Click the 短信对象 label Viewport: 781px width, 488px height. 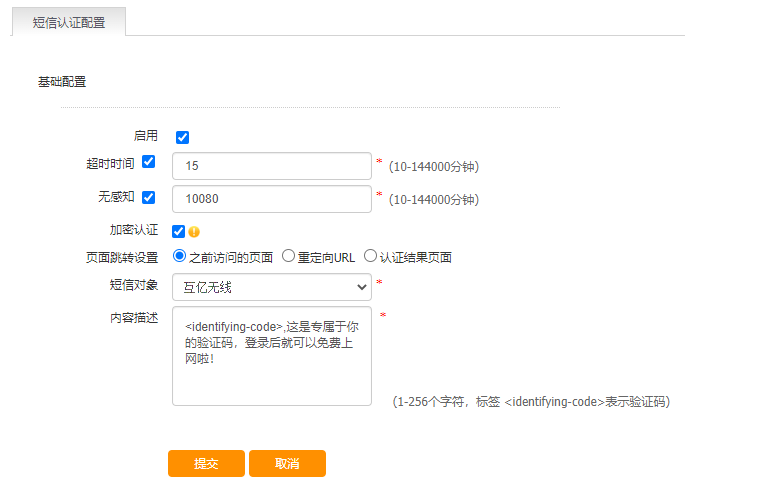(x=134, y=285)
